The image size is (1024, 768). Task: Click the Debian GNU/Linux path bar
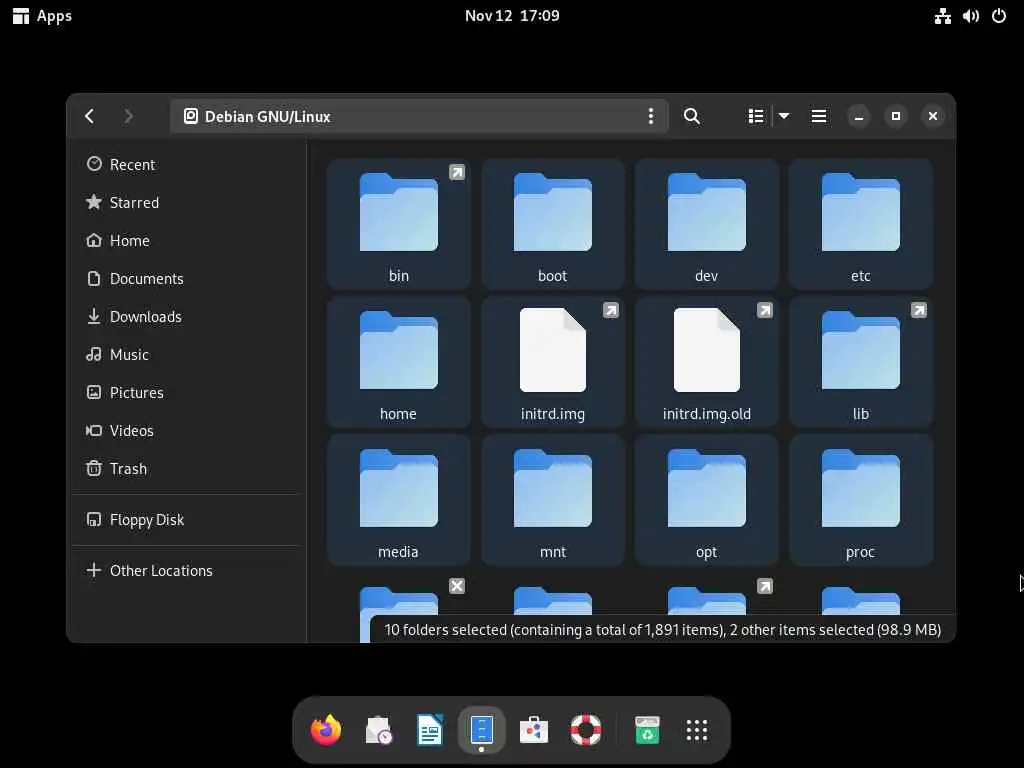(419, 116)
